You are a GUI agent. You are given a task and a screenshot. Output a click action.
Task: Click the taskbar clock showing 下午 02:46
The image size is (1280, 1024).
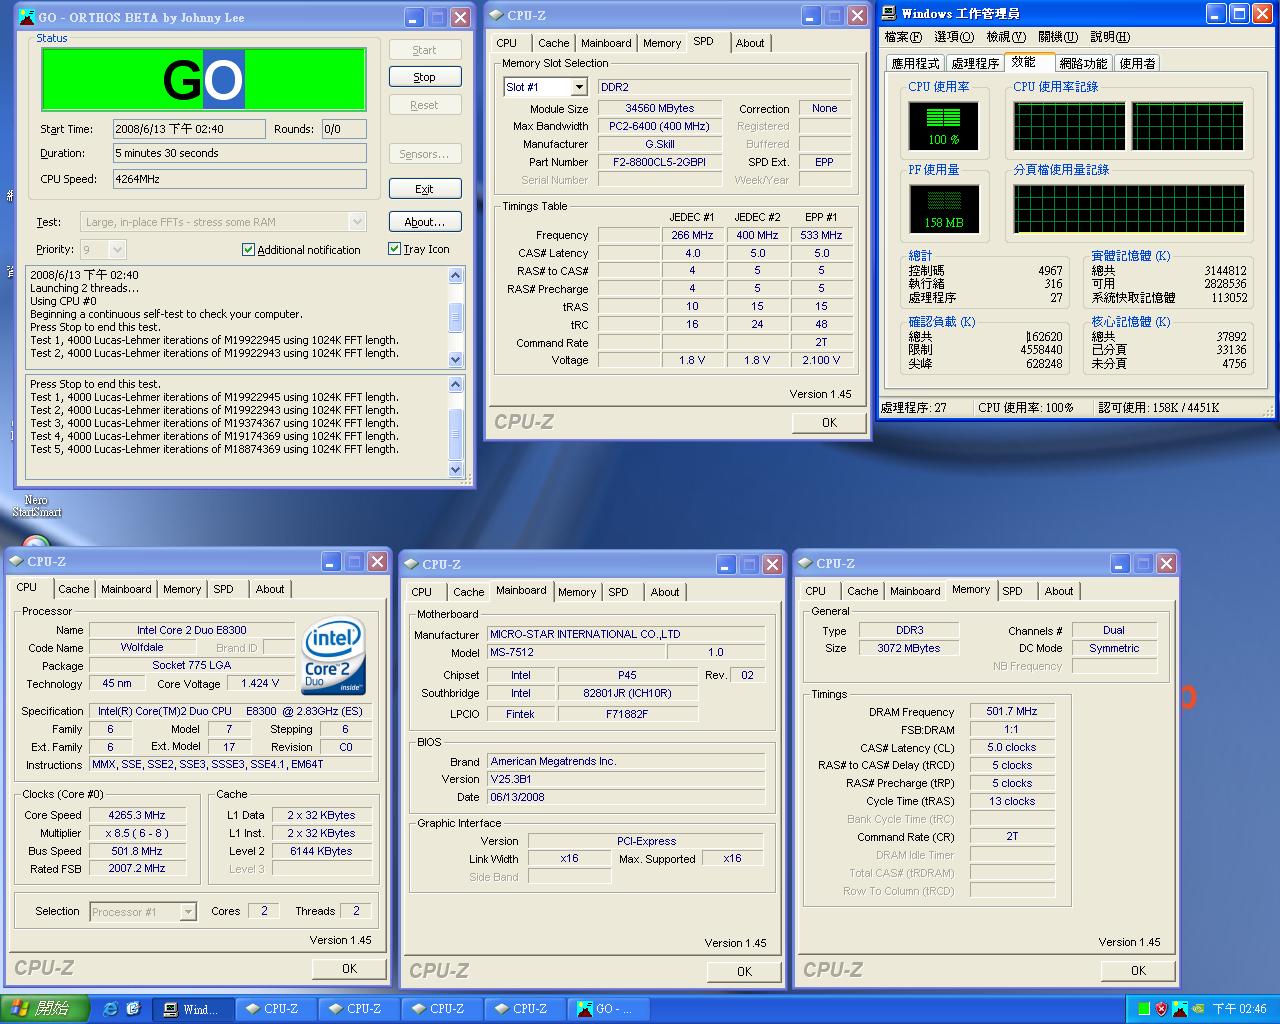coord(1240,1009)
